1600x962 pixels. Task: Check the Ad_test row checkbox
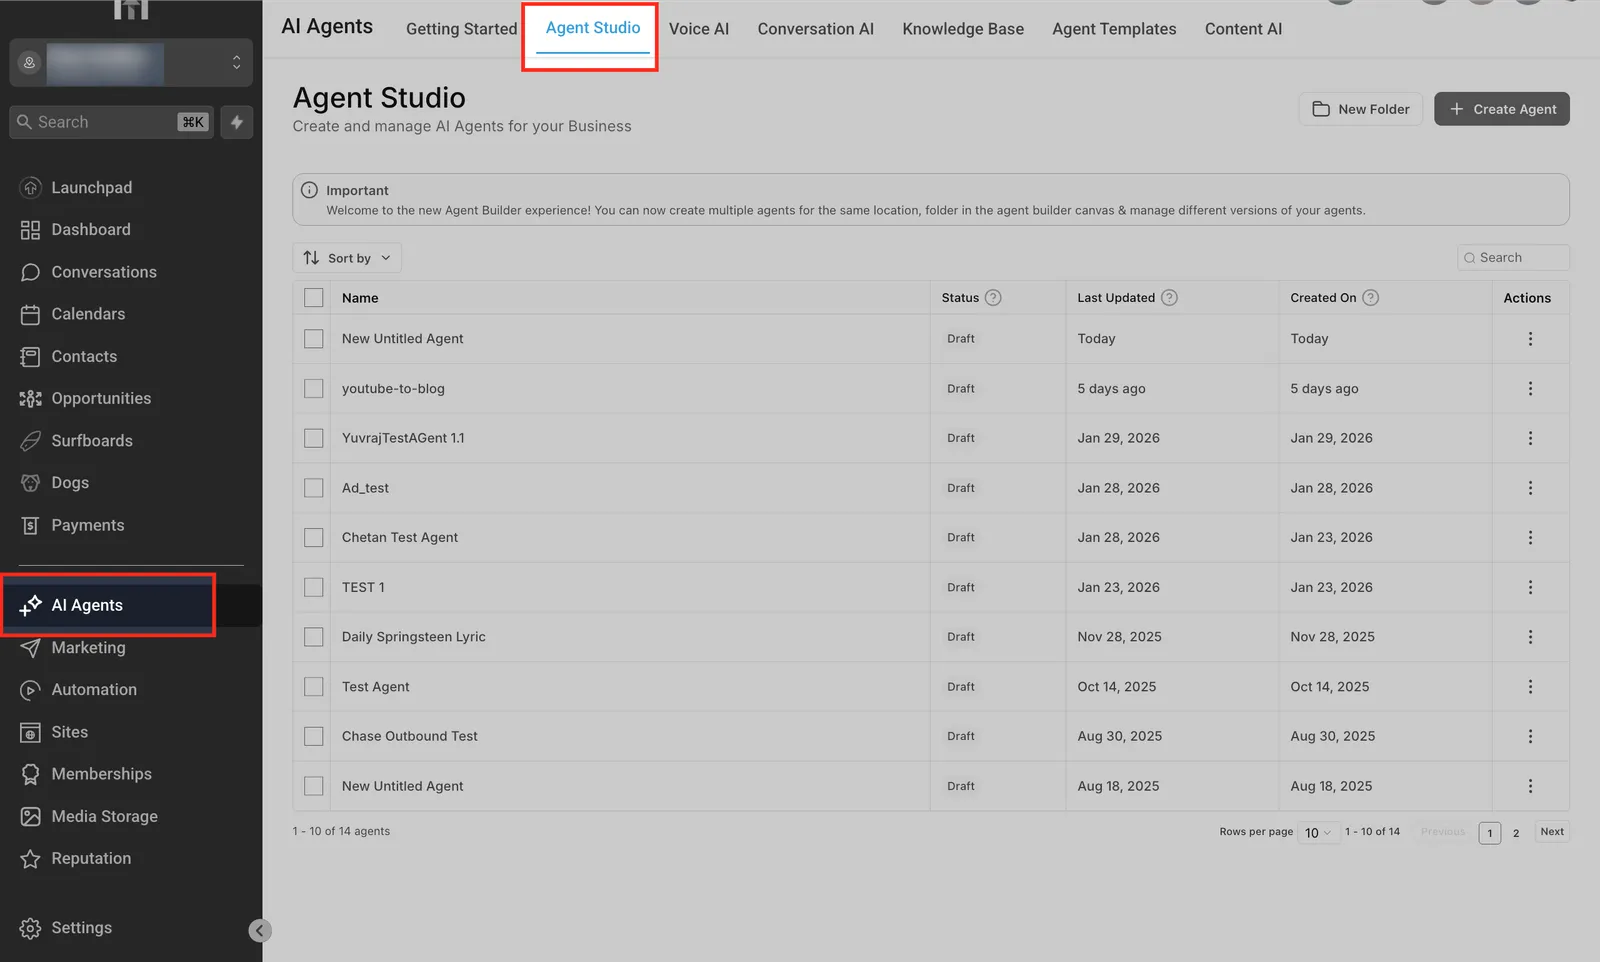pos(314,488)
